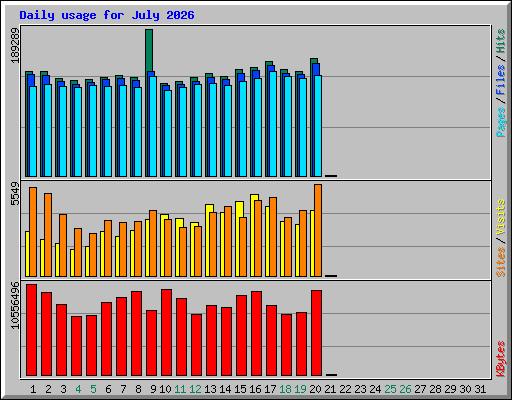
Task: Select day 27 on the x-axis
Action: [x=421, y=389]
